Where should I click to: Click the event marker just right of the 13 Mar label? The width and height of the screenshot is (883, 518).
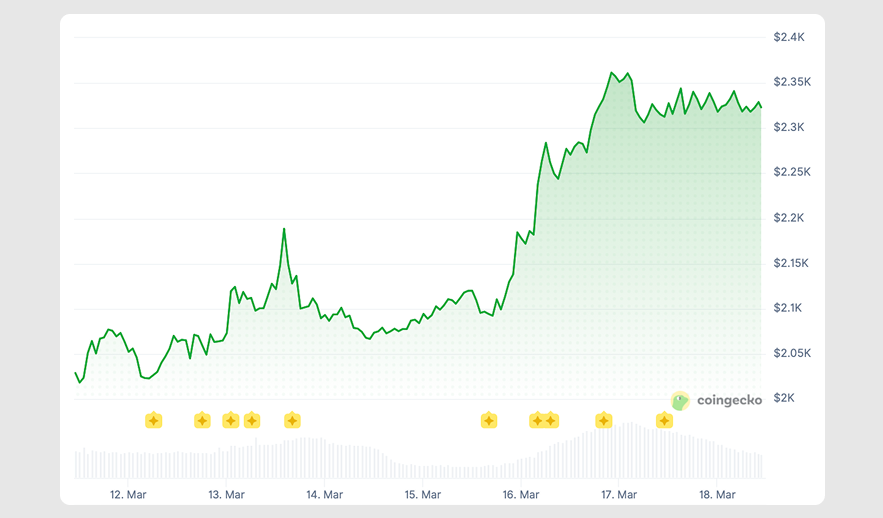(252, 420)
